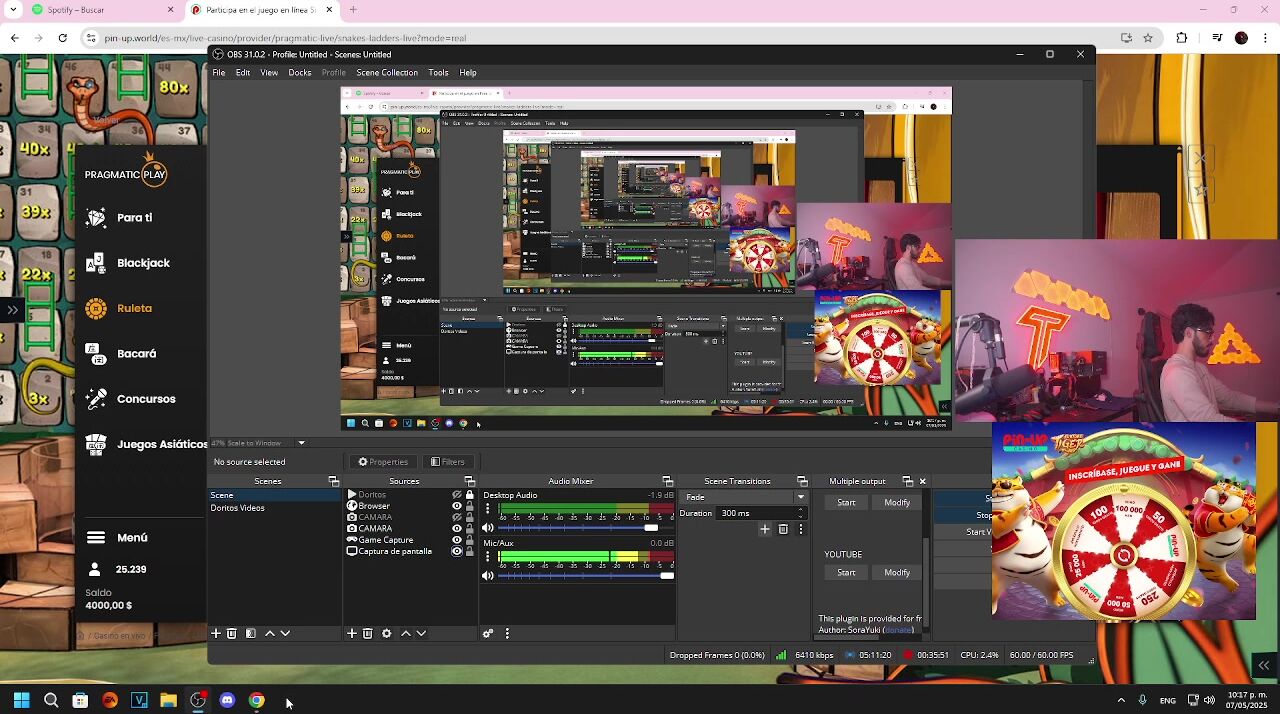This screenshot has width=1280, height=714.
Task: Undock the Scenes panel
Action: [x=334, y=481]
